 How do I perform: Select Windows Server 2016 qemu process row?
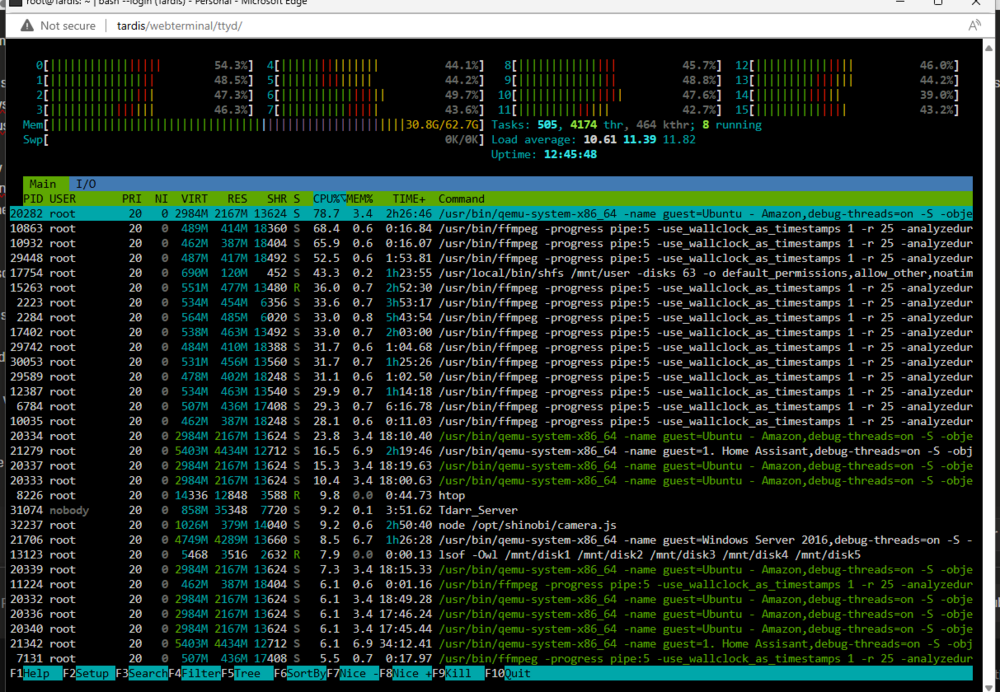point(491,540)
